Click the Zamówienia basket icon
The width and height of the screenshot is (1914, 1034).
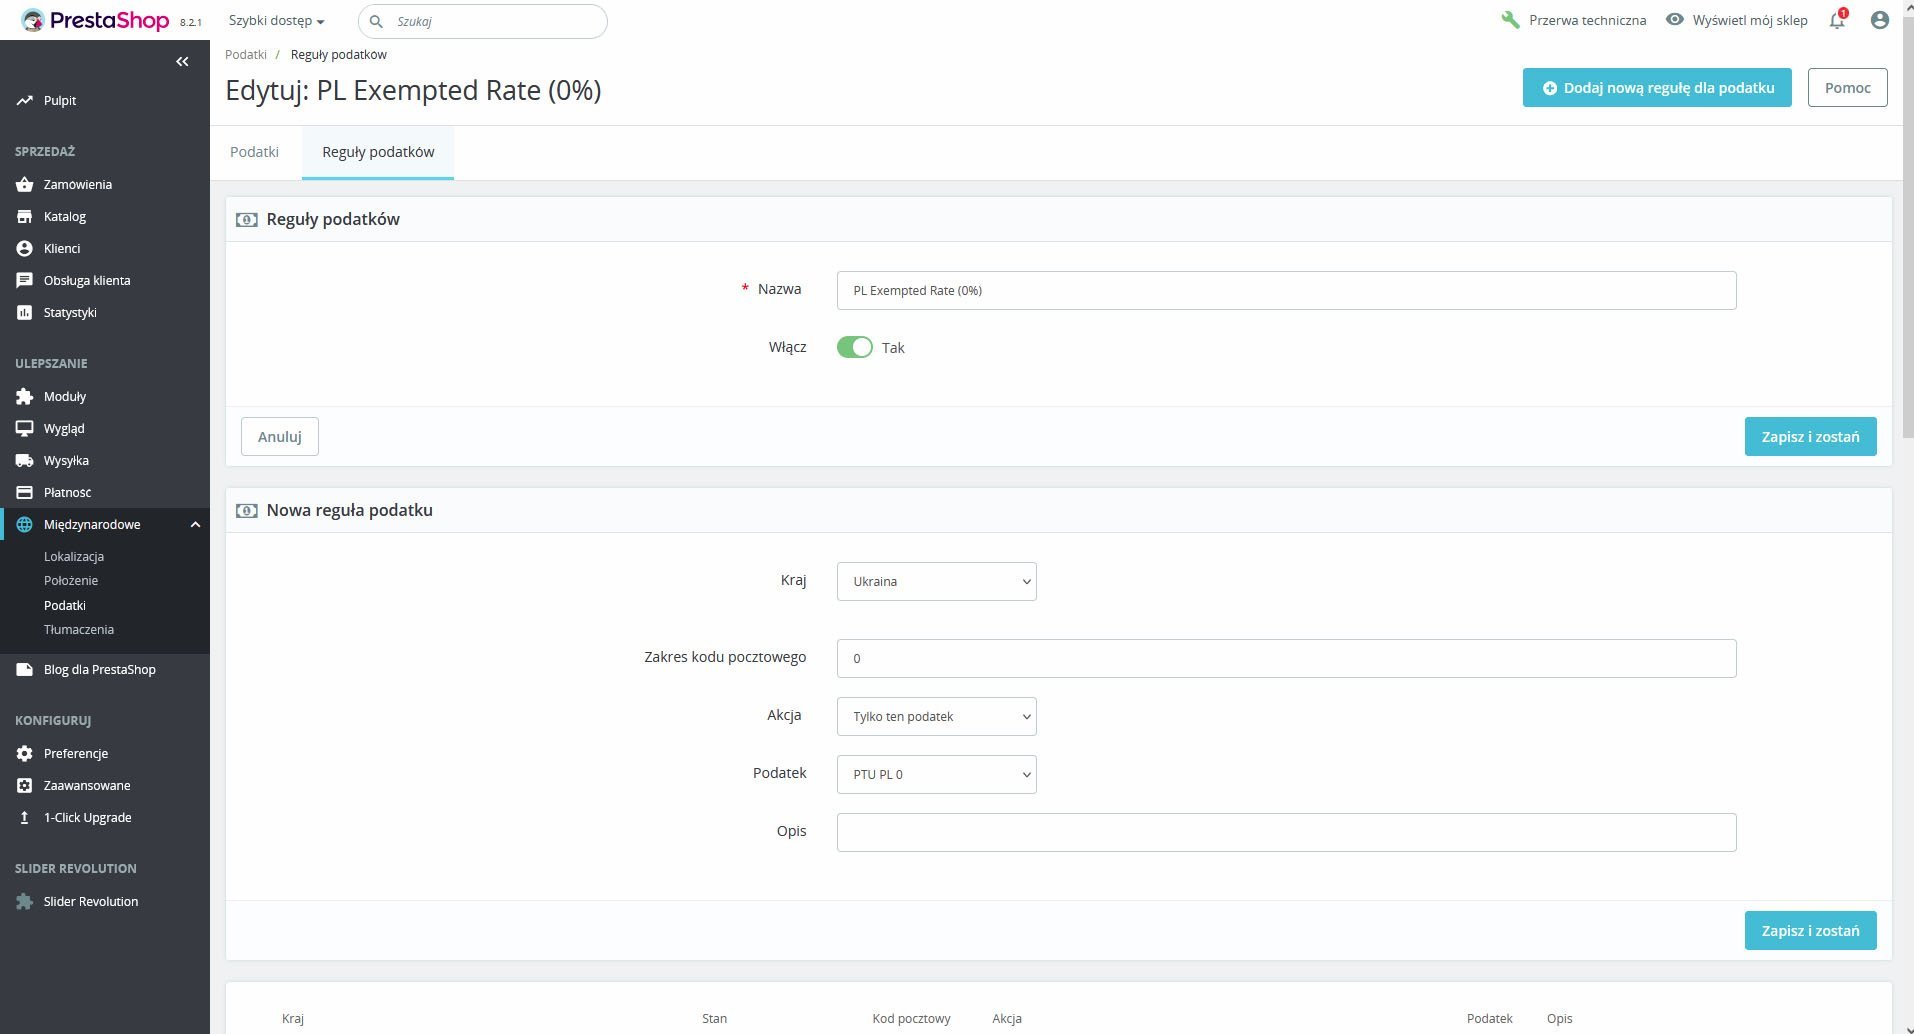pyautogui.click(x=25, y=184)
